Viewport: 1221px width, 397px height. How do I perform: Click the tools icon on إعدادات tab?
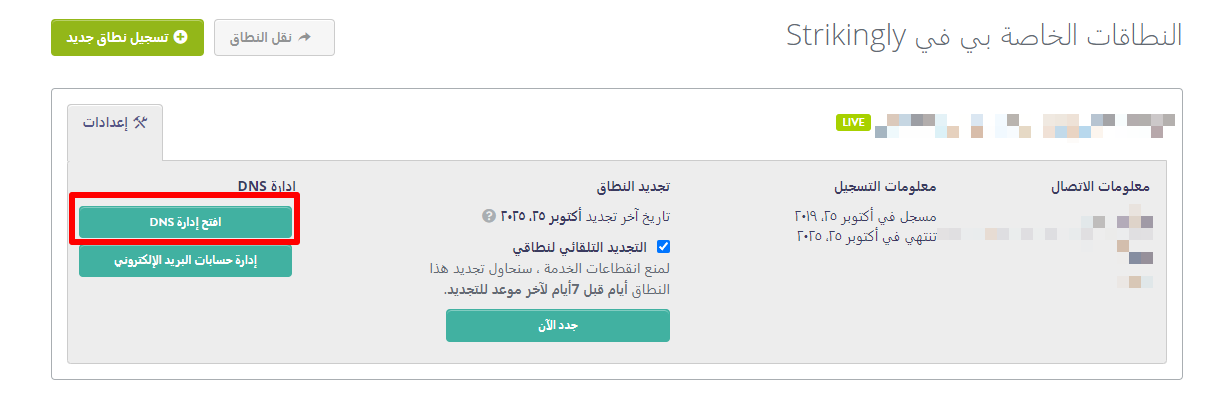(141, 123)
